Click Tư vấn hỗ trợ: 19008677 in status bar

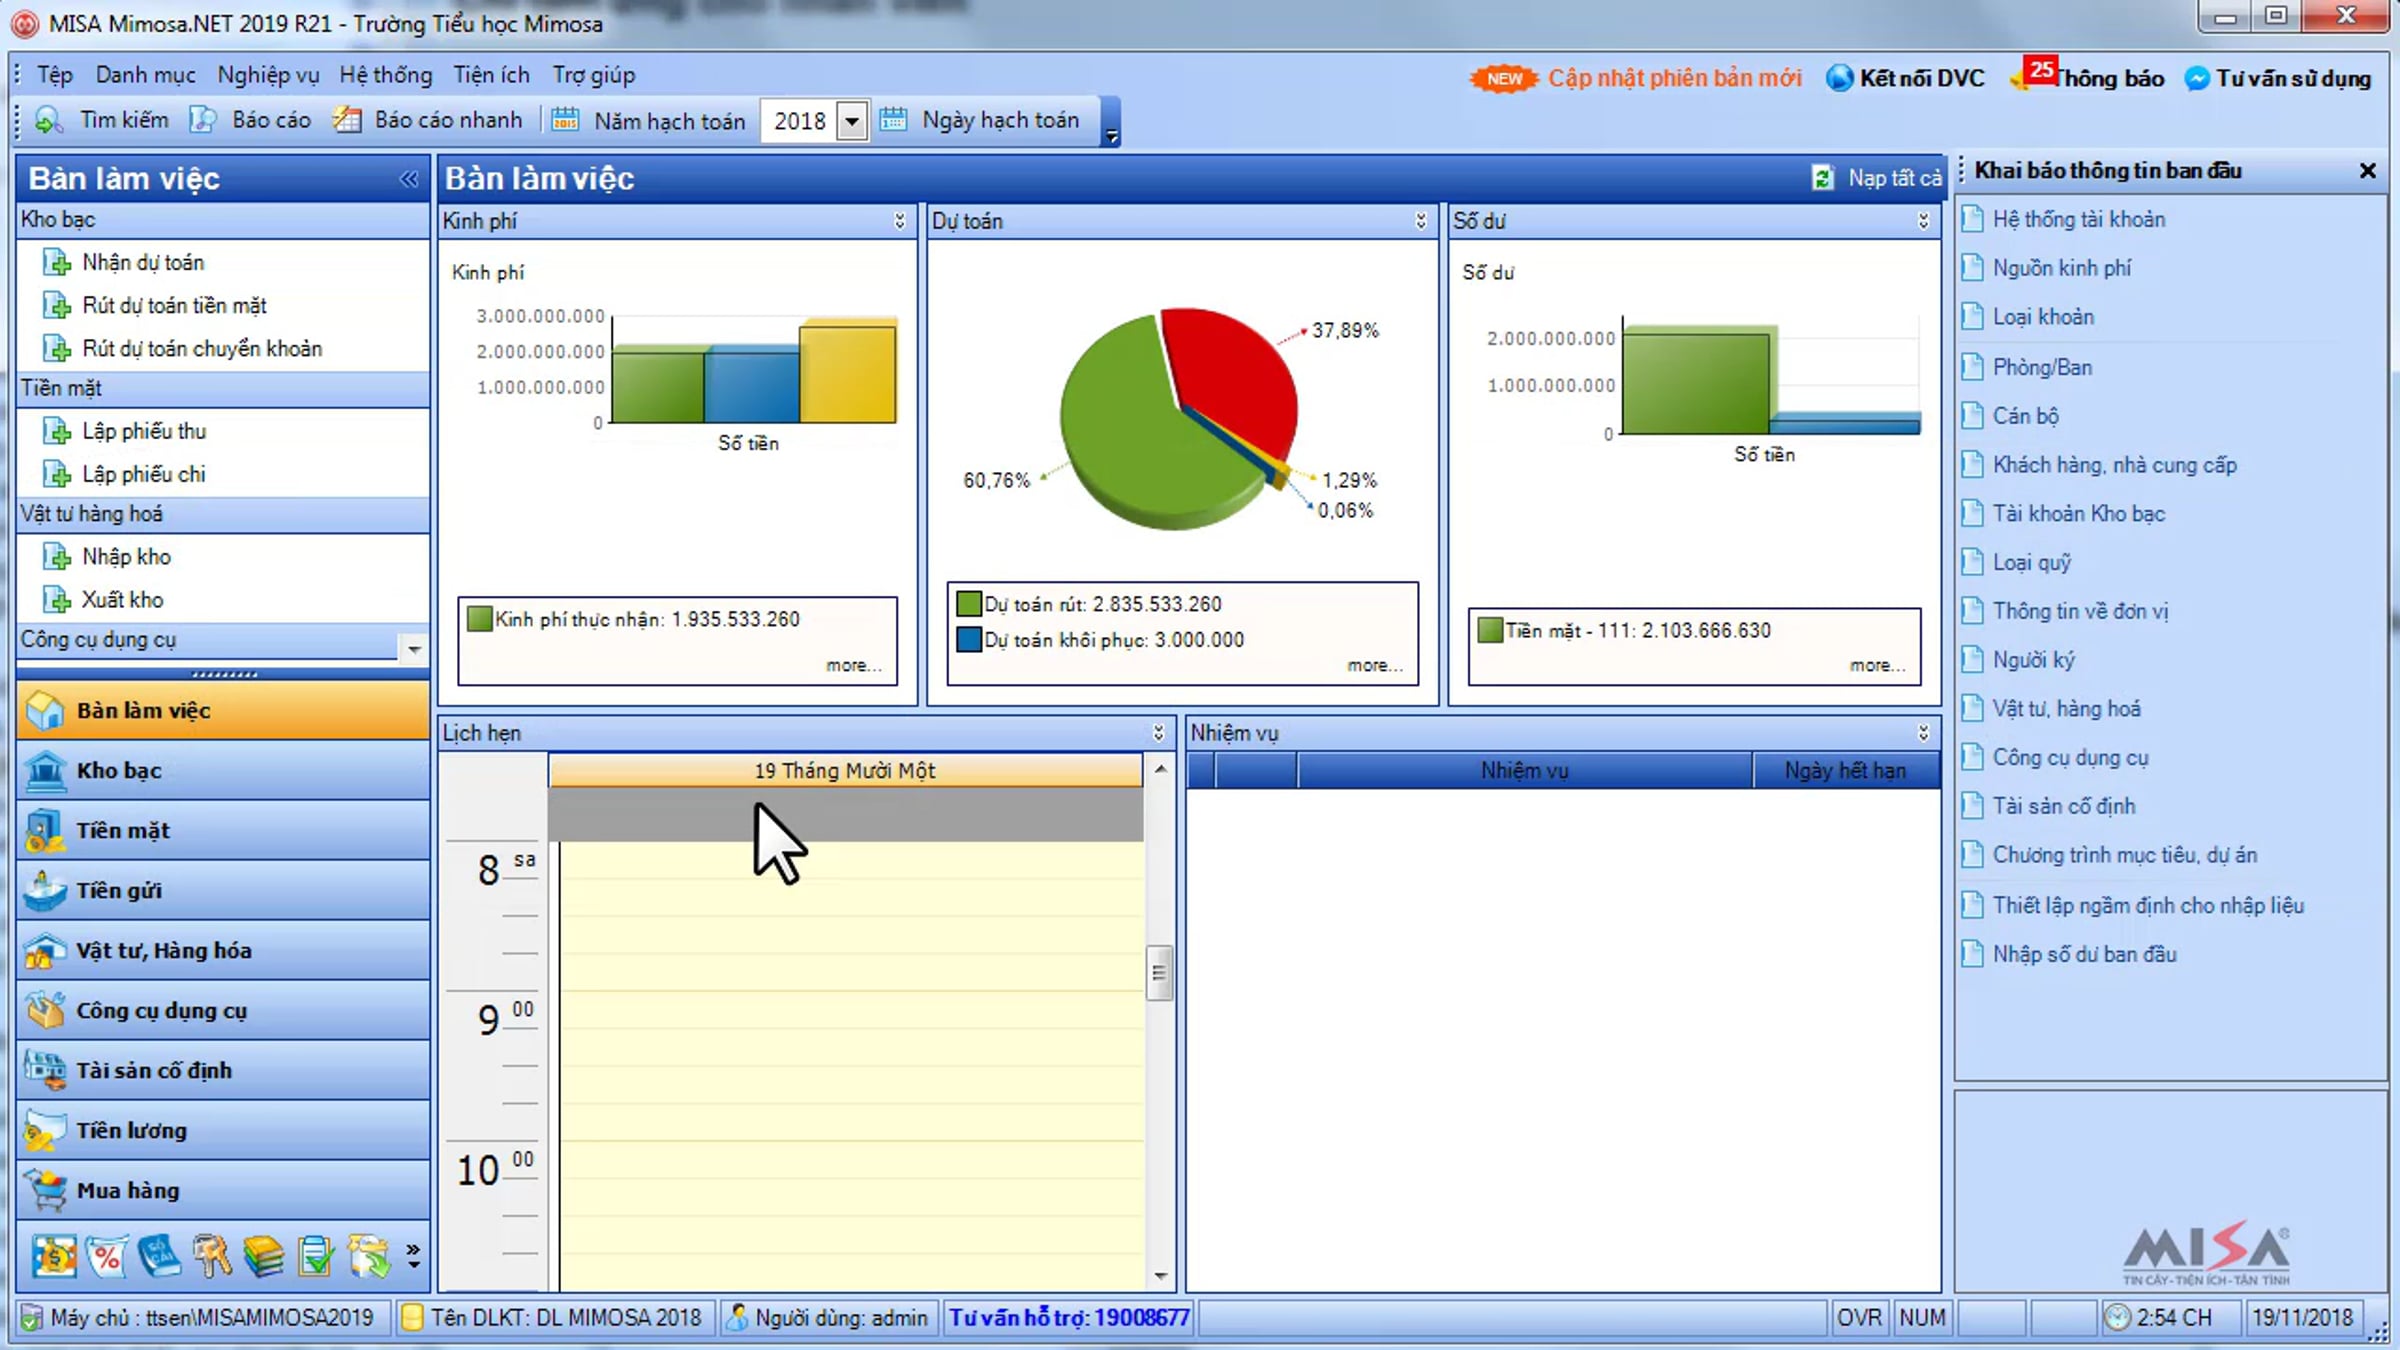(1069, 1318)
